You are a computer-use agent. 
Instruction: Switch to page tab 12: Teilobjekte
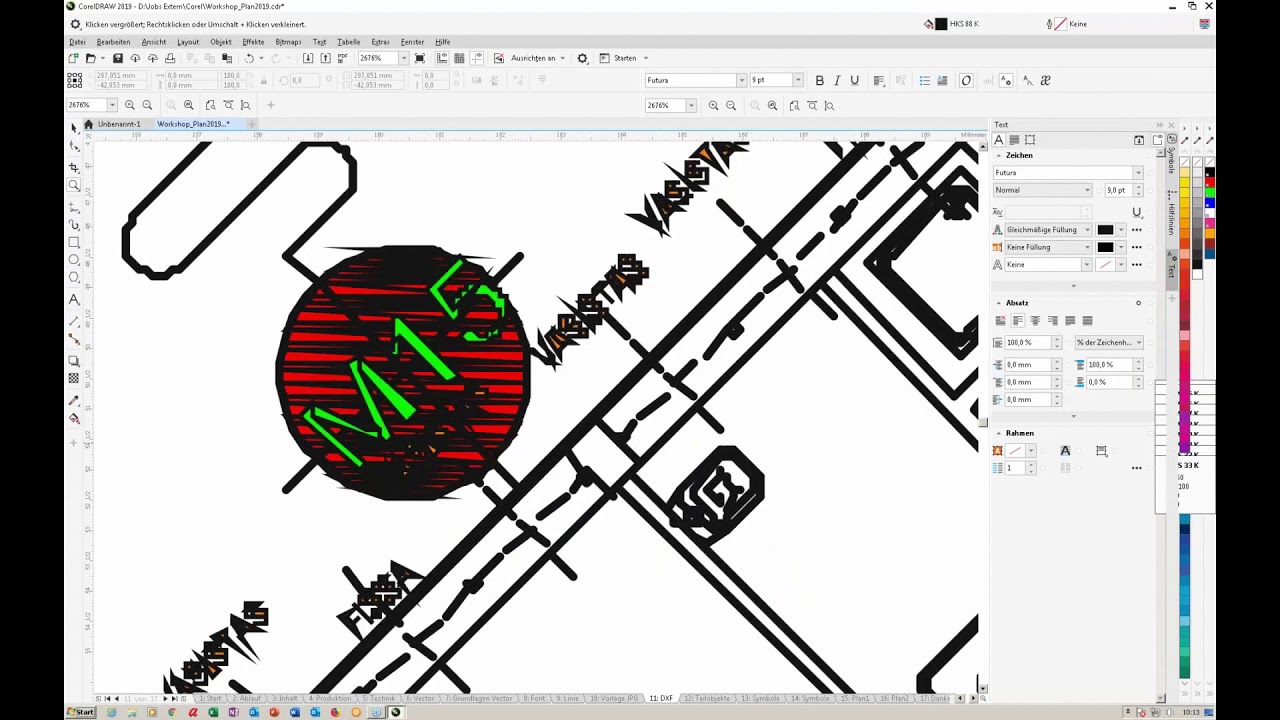(707, 698)
